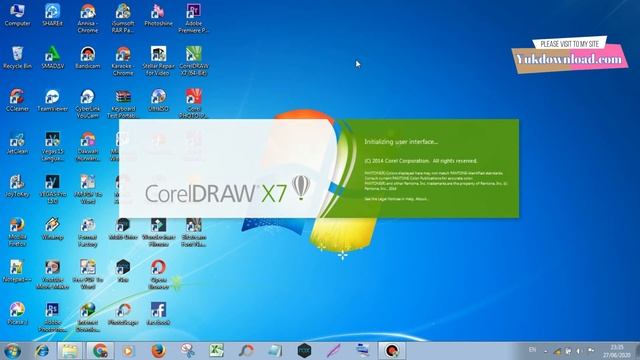The height and width of the screenshot is (360, 640).
Task: Select the Format Factory shortcut
Action: coord(88,231)
